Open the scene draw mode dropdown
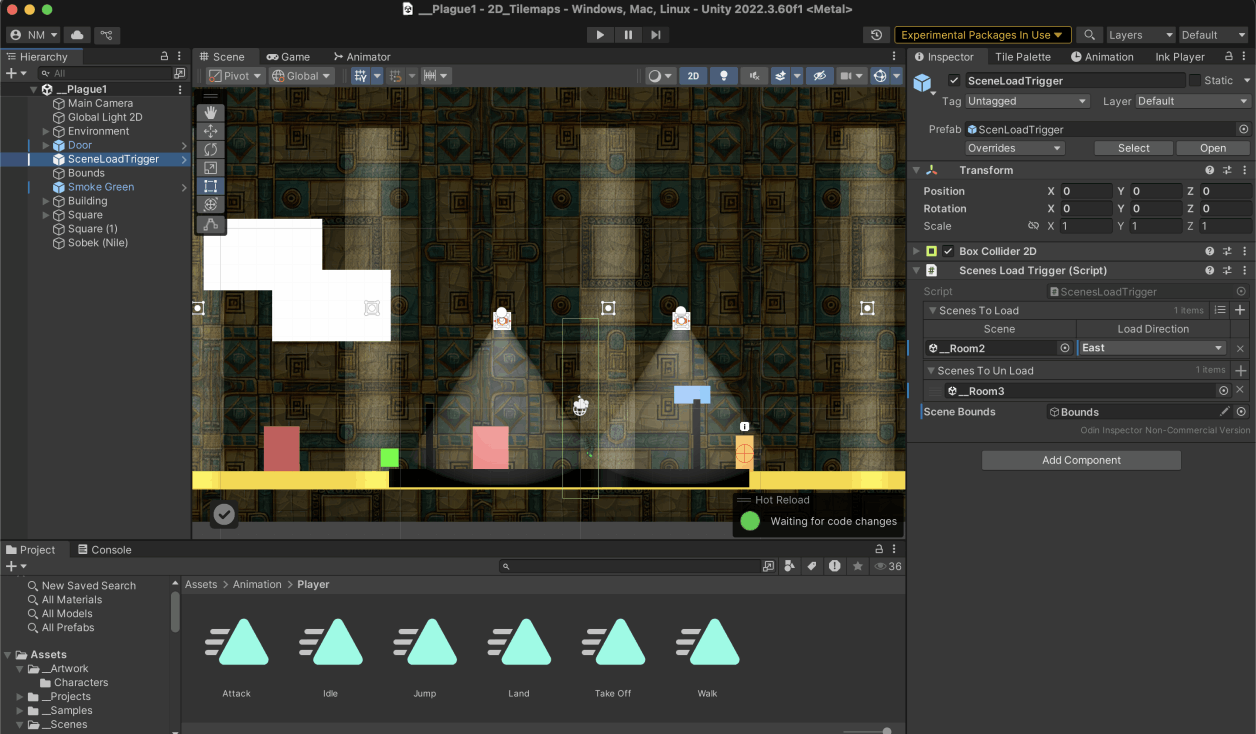The width and height of the screenshot is (1256, 734). (660, 76)
